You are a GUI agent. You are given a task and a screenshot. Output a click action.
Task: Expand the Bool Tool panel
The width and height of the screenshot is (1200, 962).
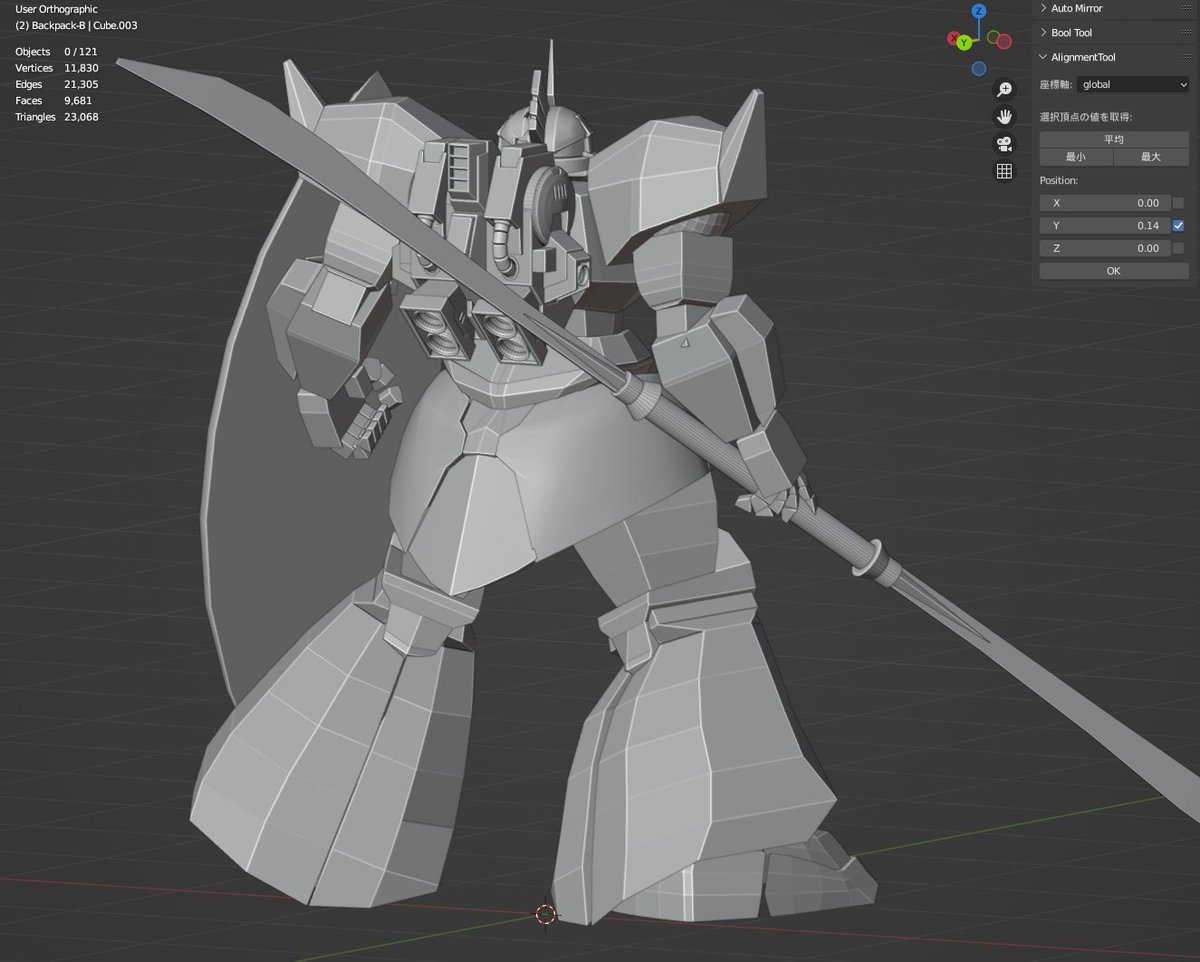tap(1044, 33)
